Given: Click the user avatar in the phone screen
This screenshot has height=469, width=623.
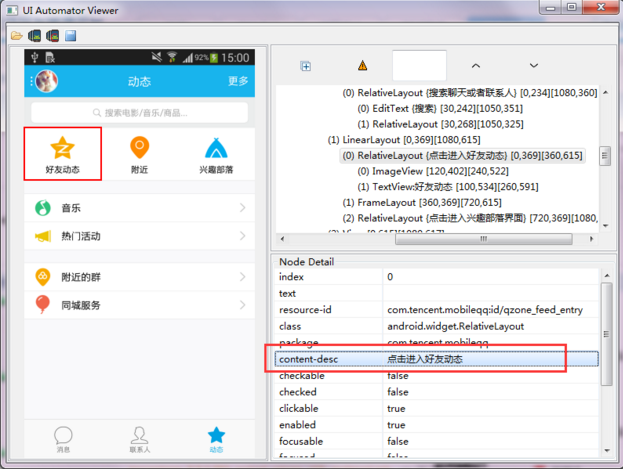Looking at the screenshot, I should point(46,81).
